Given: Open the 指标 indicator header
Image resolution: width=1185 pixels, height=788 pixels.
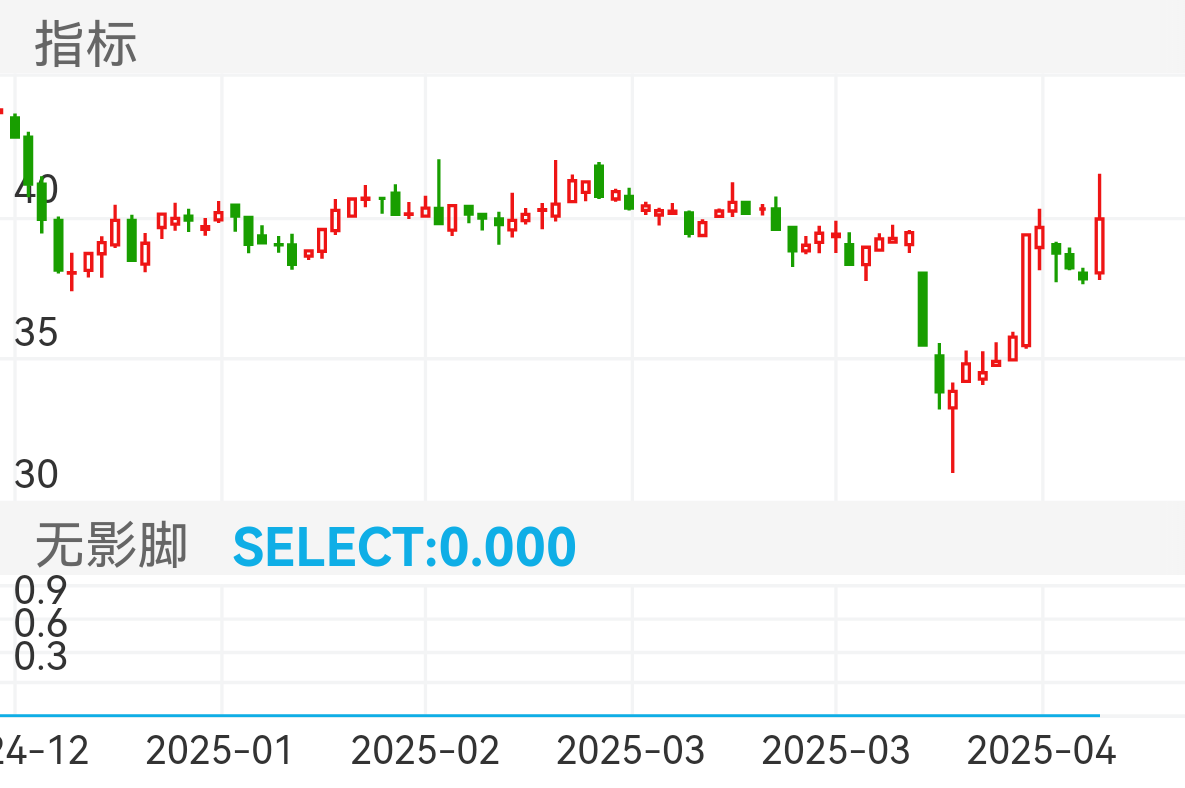Looking at the screenshot, I should (x=86, y=45).
